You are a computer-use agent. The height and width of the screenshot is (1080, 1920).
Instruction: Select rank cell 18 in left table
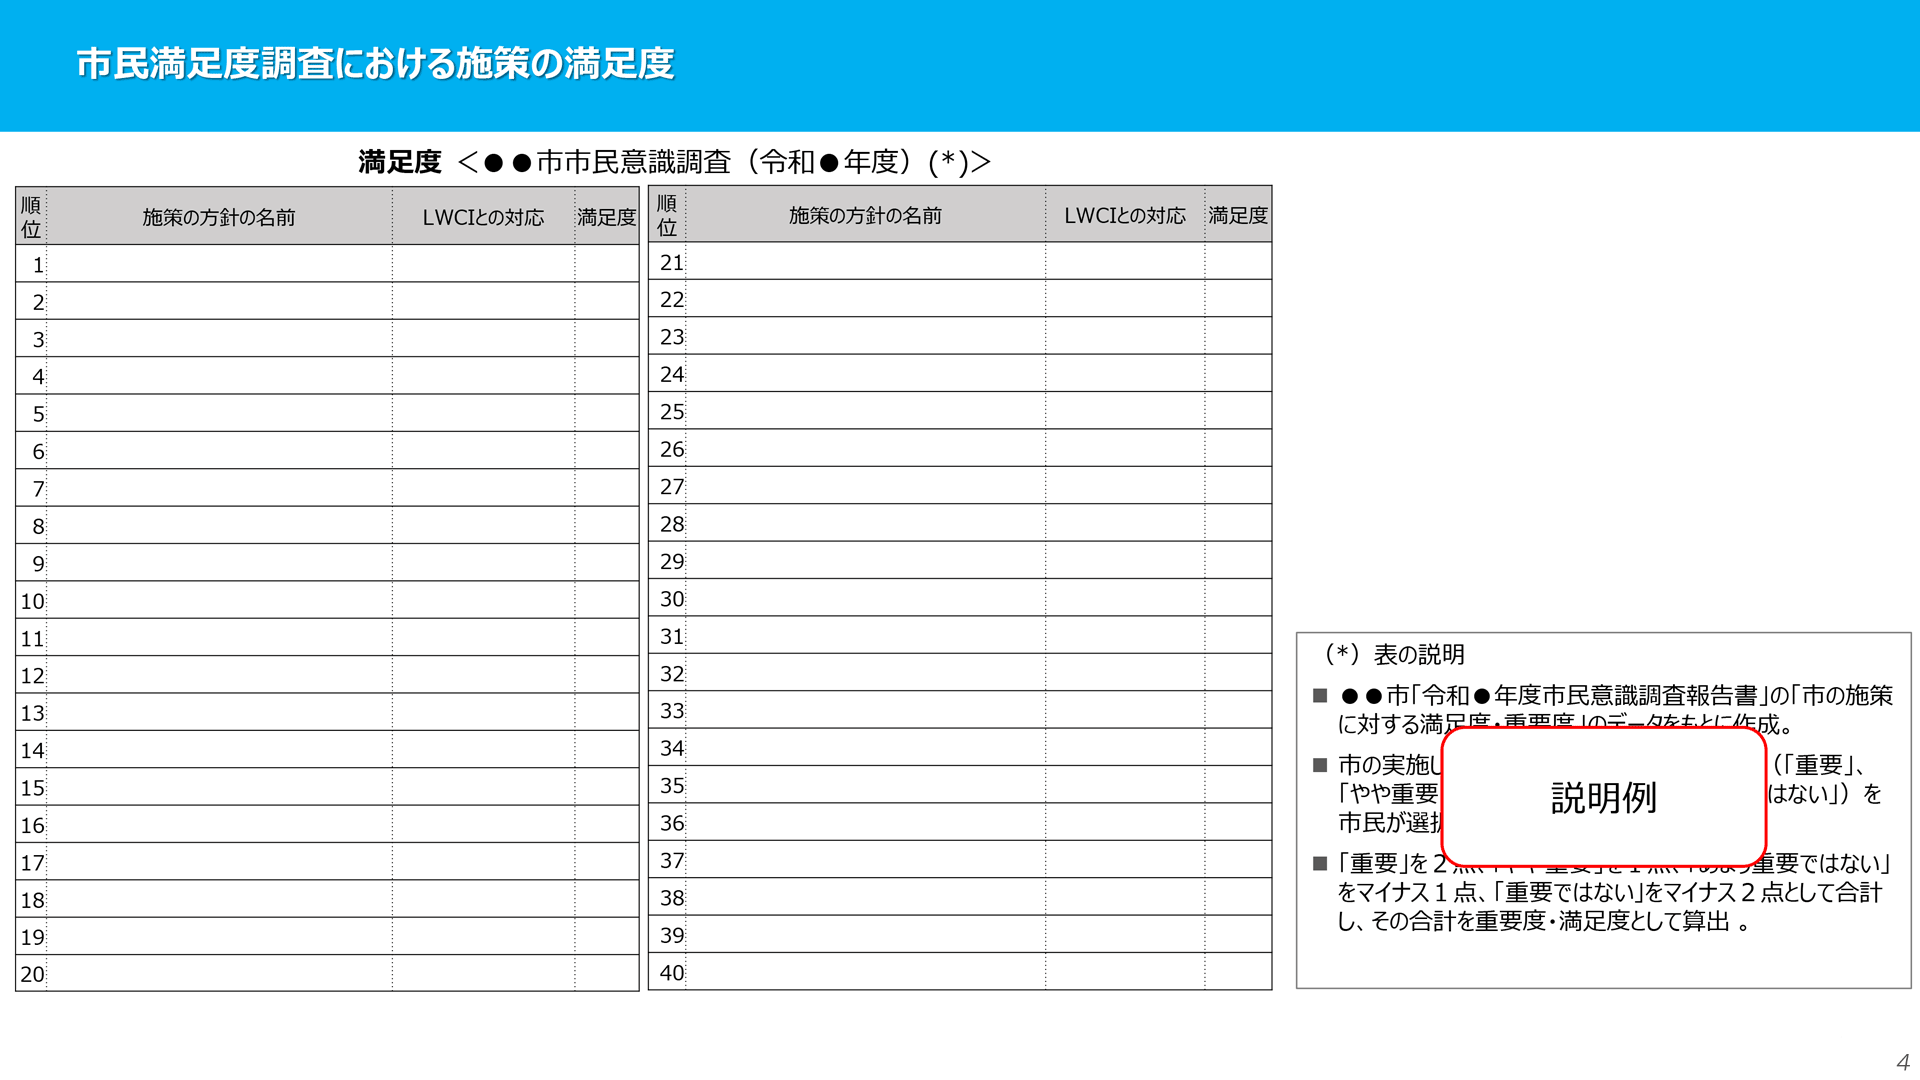point(31,900)
